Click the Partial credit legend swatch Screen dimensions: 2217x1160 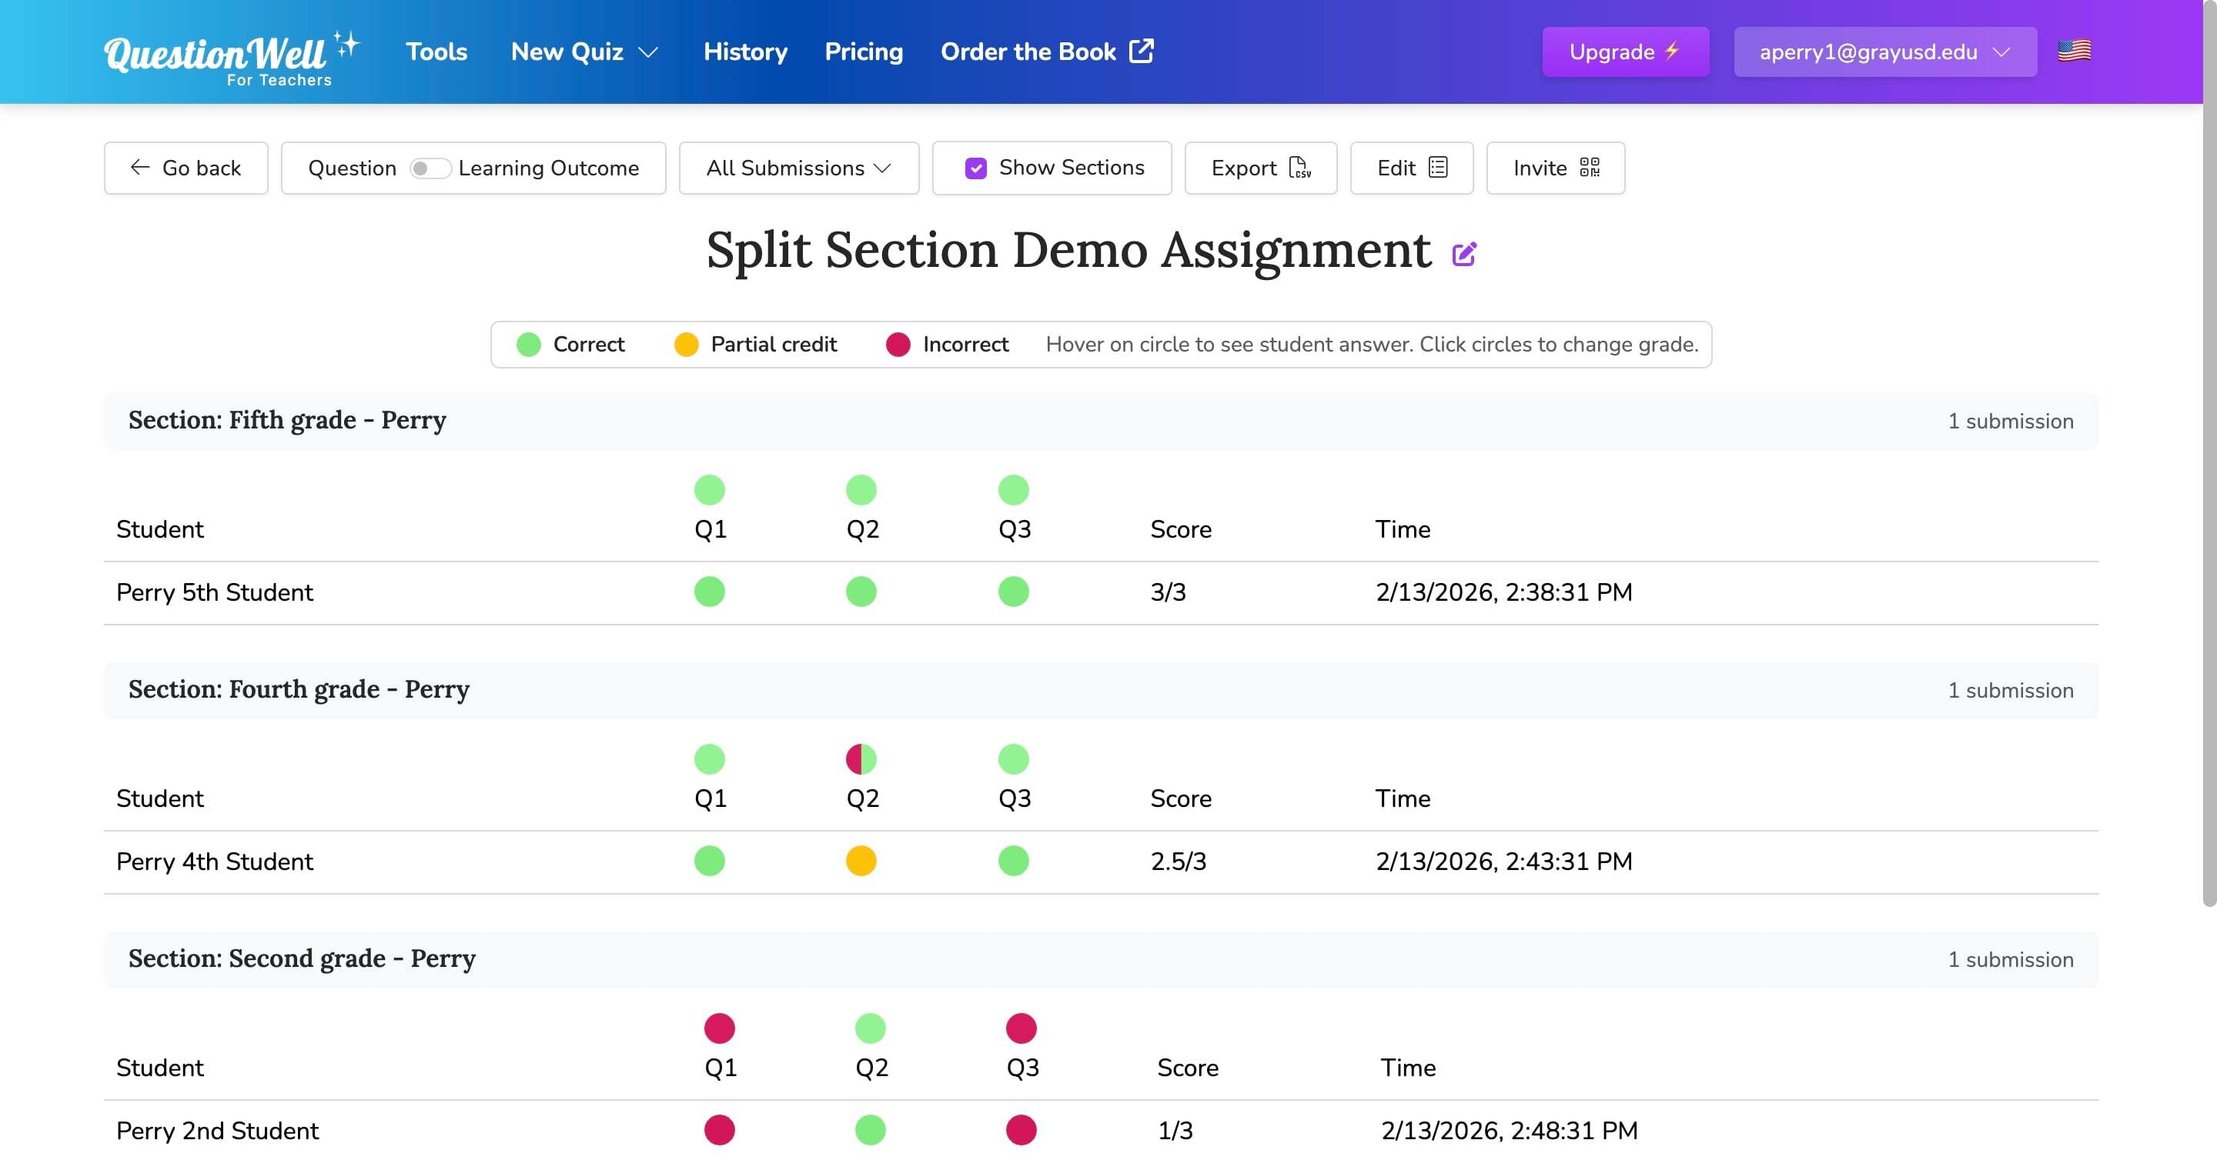coord(686,345)
